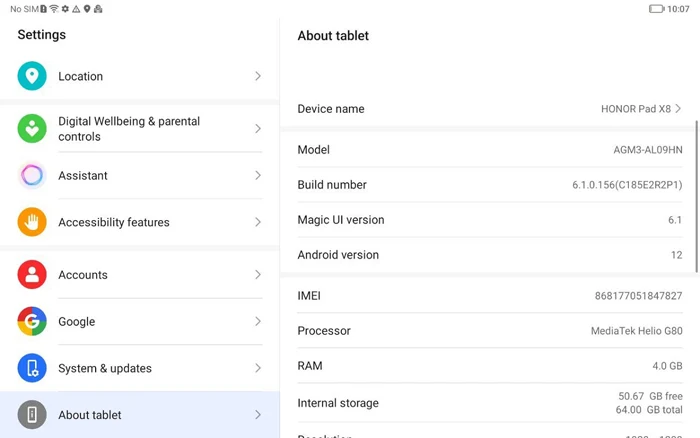Tap the warning triangle status icon
The image size is (700, 438).
tap(76, 8)
